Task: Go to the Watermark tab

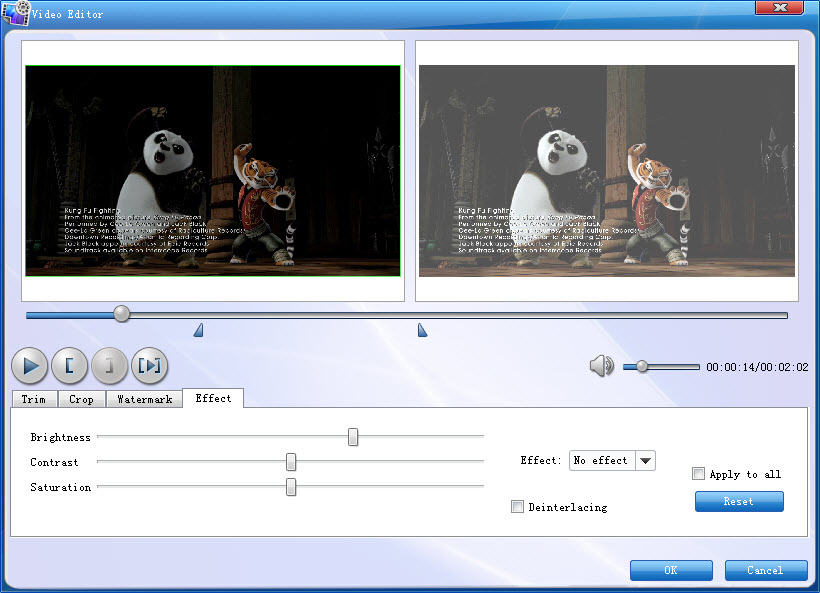Action: [x=145, y=399]
